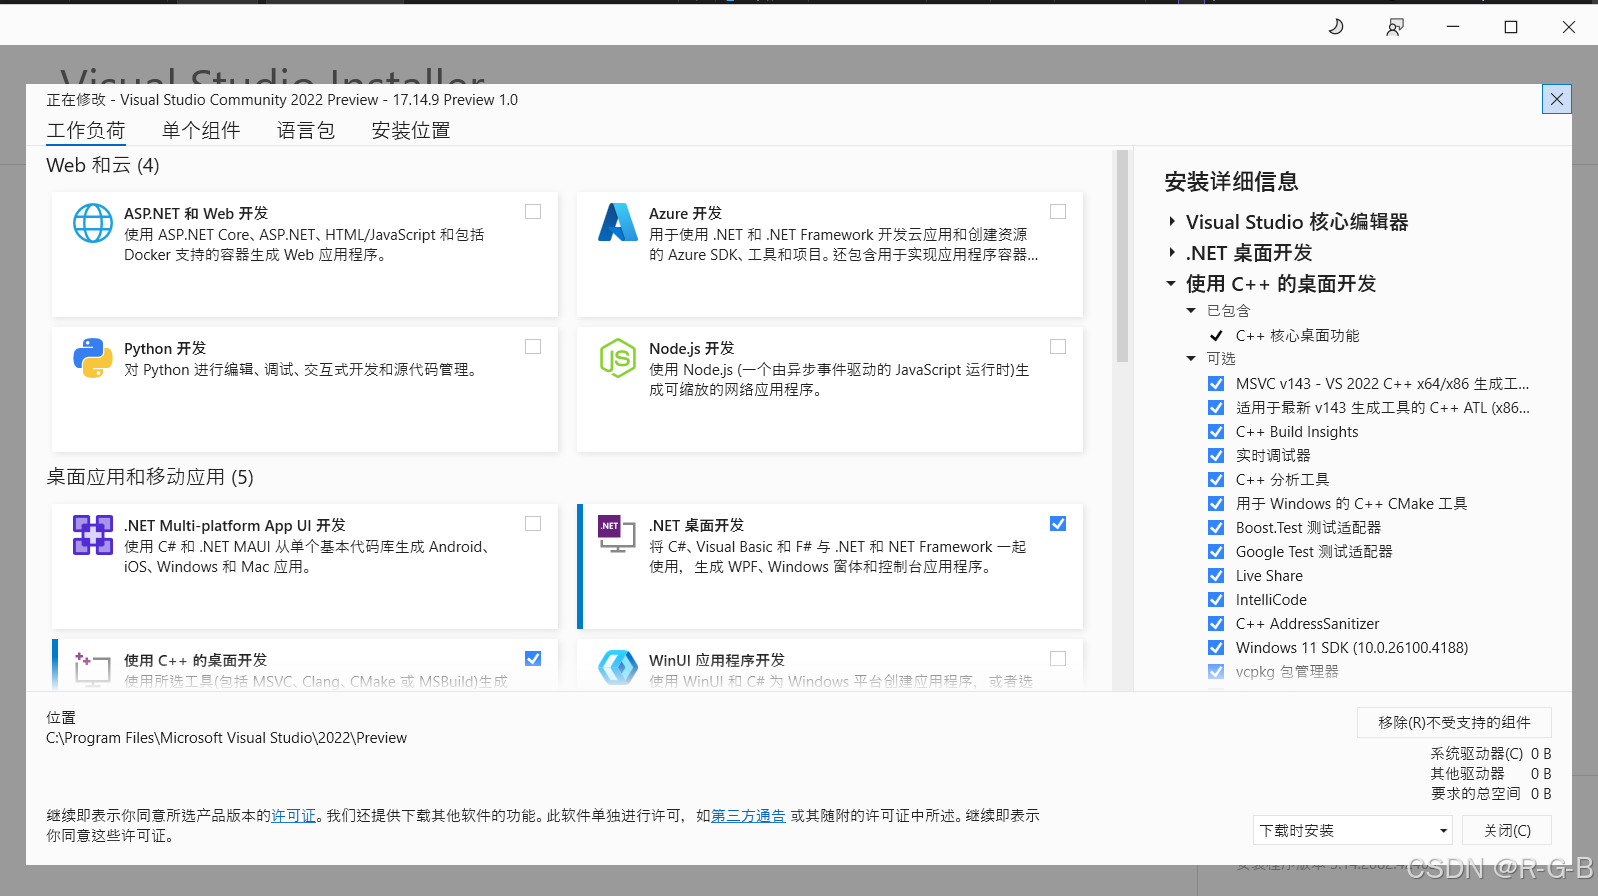Switch to the 安装位置 tab
Image resolution: width=1598 pixels, height=896 pixels.
click(x=411, y=131)
